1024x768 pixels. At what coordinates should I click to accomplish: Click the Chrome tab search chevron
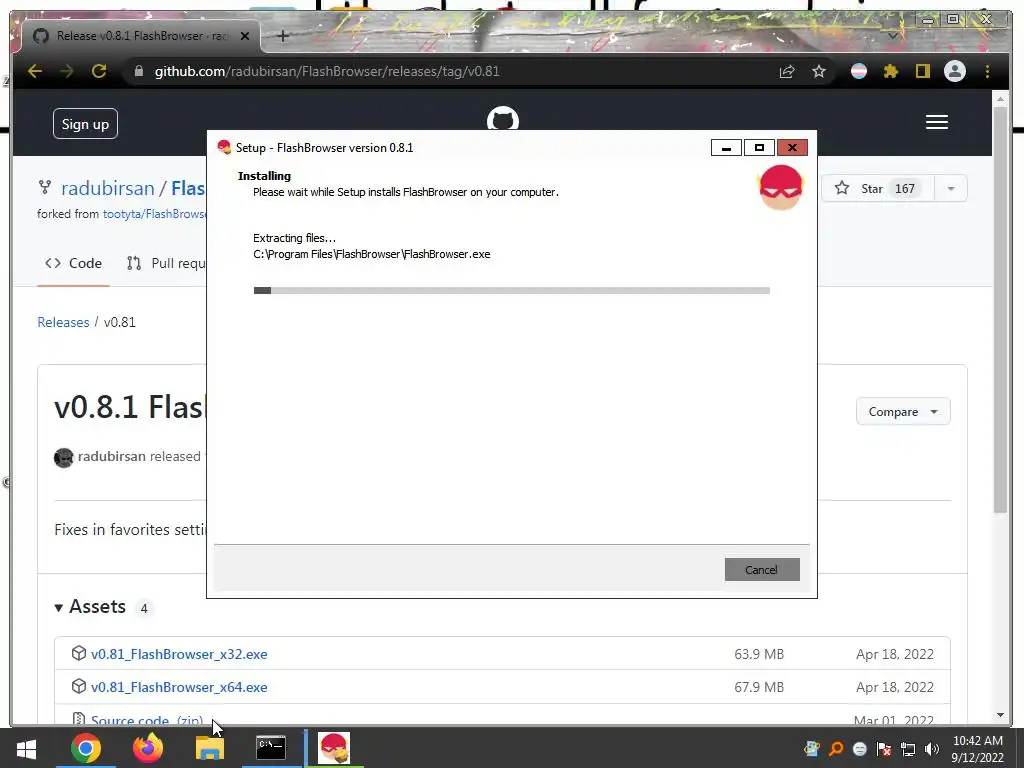(x=892, y=36)
